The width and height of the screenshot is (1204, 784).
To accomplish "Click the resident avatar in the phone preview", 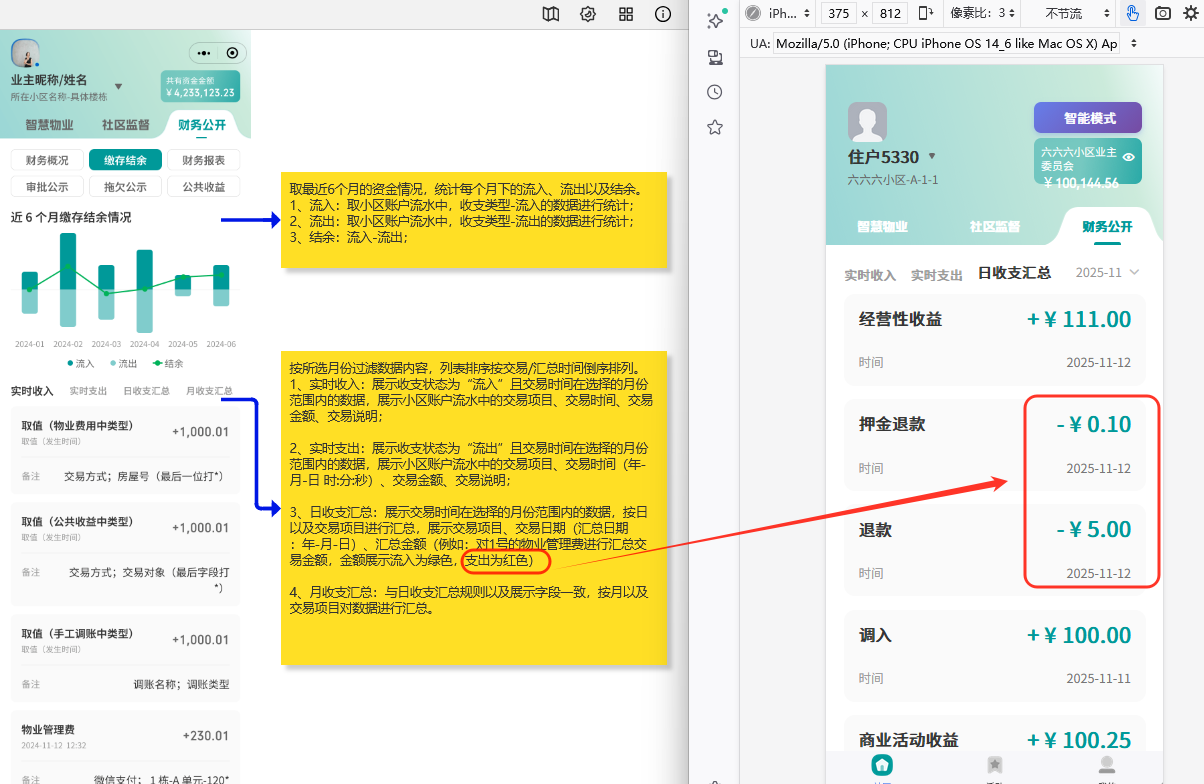I will pyautogui.click(x=867, y=122).
